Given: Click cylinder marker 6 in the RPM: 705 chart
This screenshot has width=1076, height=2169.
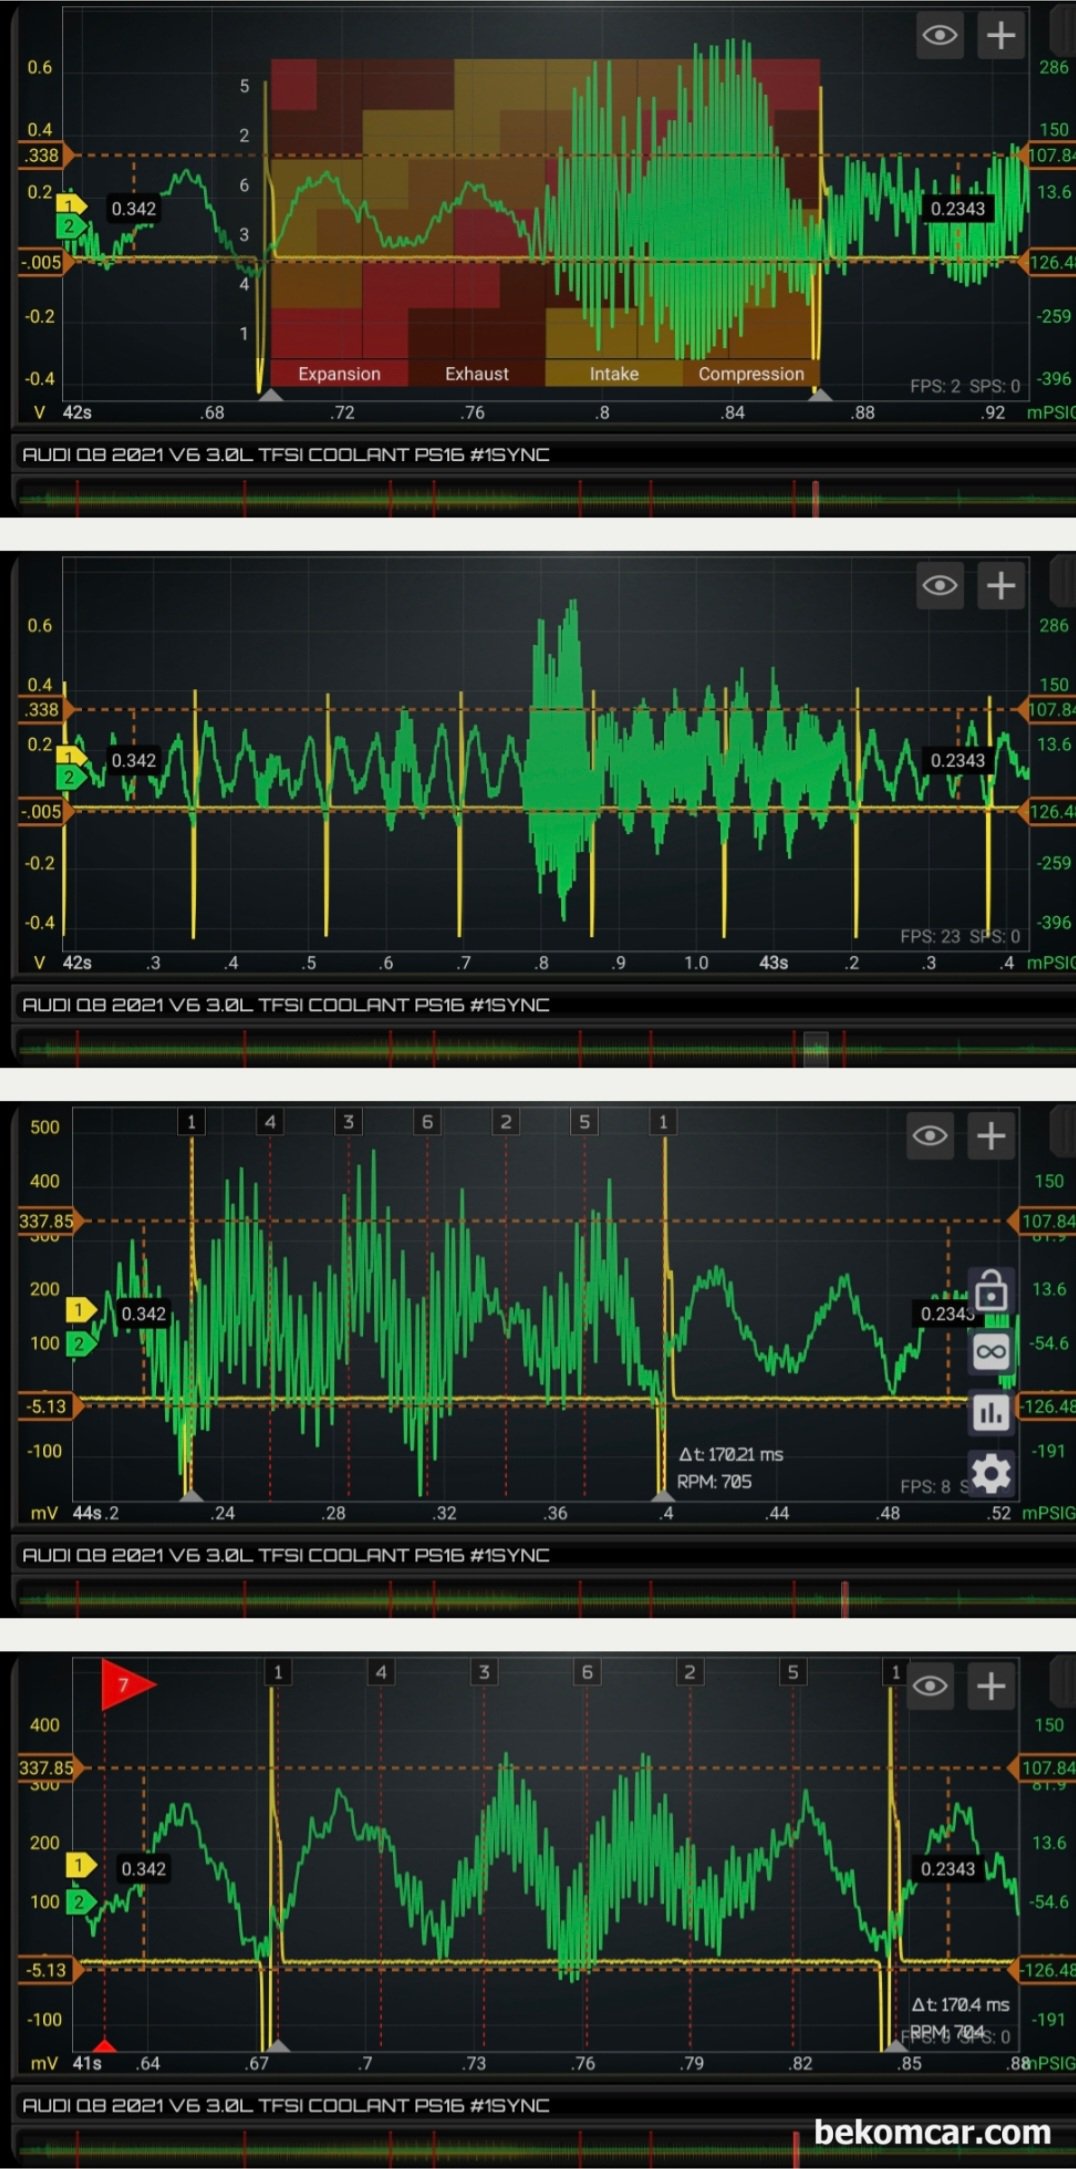Looking at the screenshot, I should click(x=427, y=1122).
